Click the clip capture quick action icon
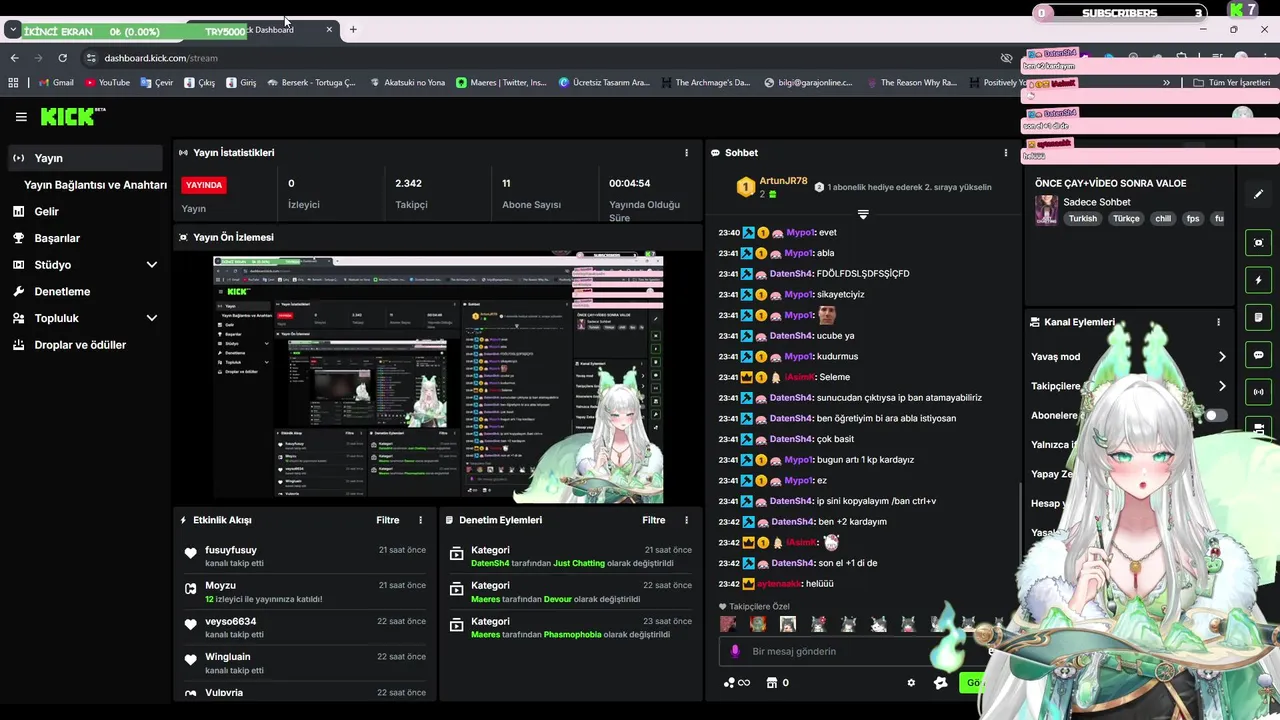Screen dimensions: 1280x720 tap(1258, 243)
